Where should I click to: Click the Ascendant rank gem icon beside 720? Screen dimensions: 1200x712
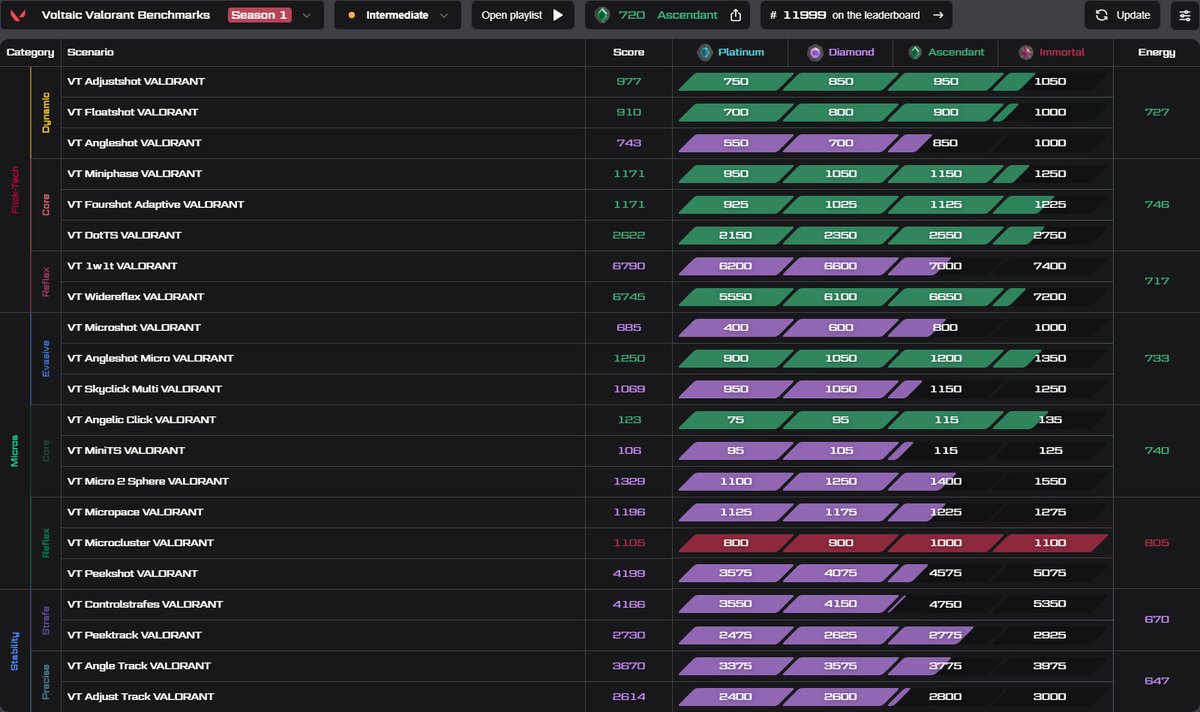(x=602, y=15)
